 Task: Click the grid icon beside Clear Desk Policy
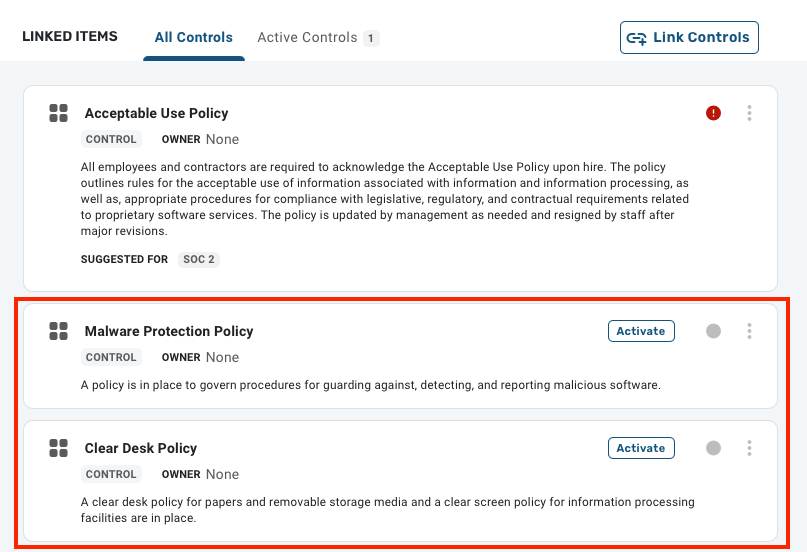pos(58,448)
